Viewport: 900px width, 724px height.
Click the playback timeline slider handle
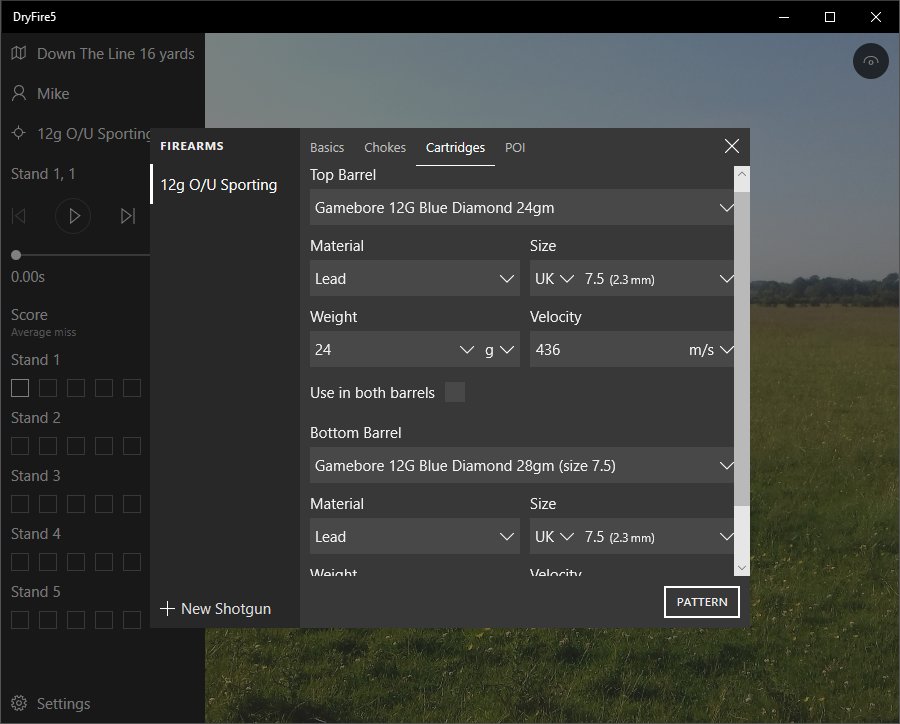tap(16, 255)
